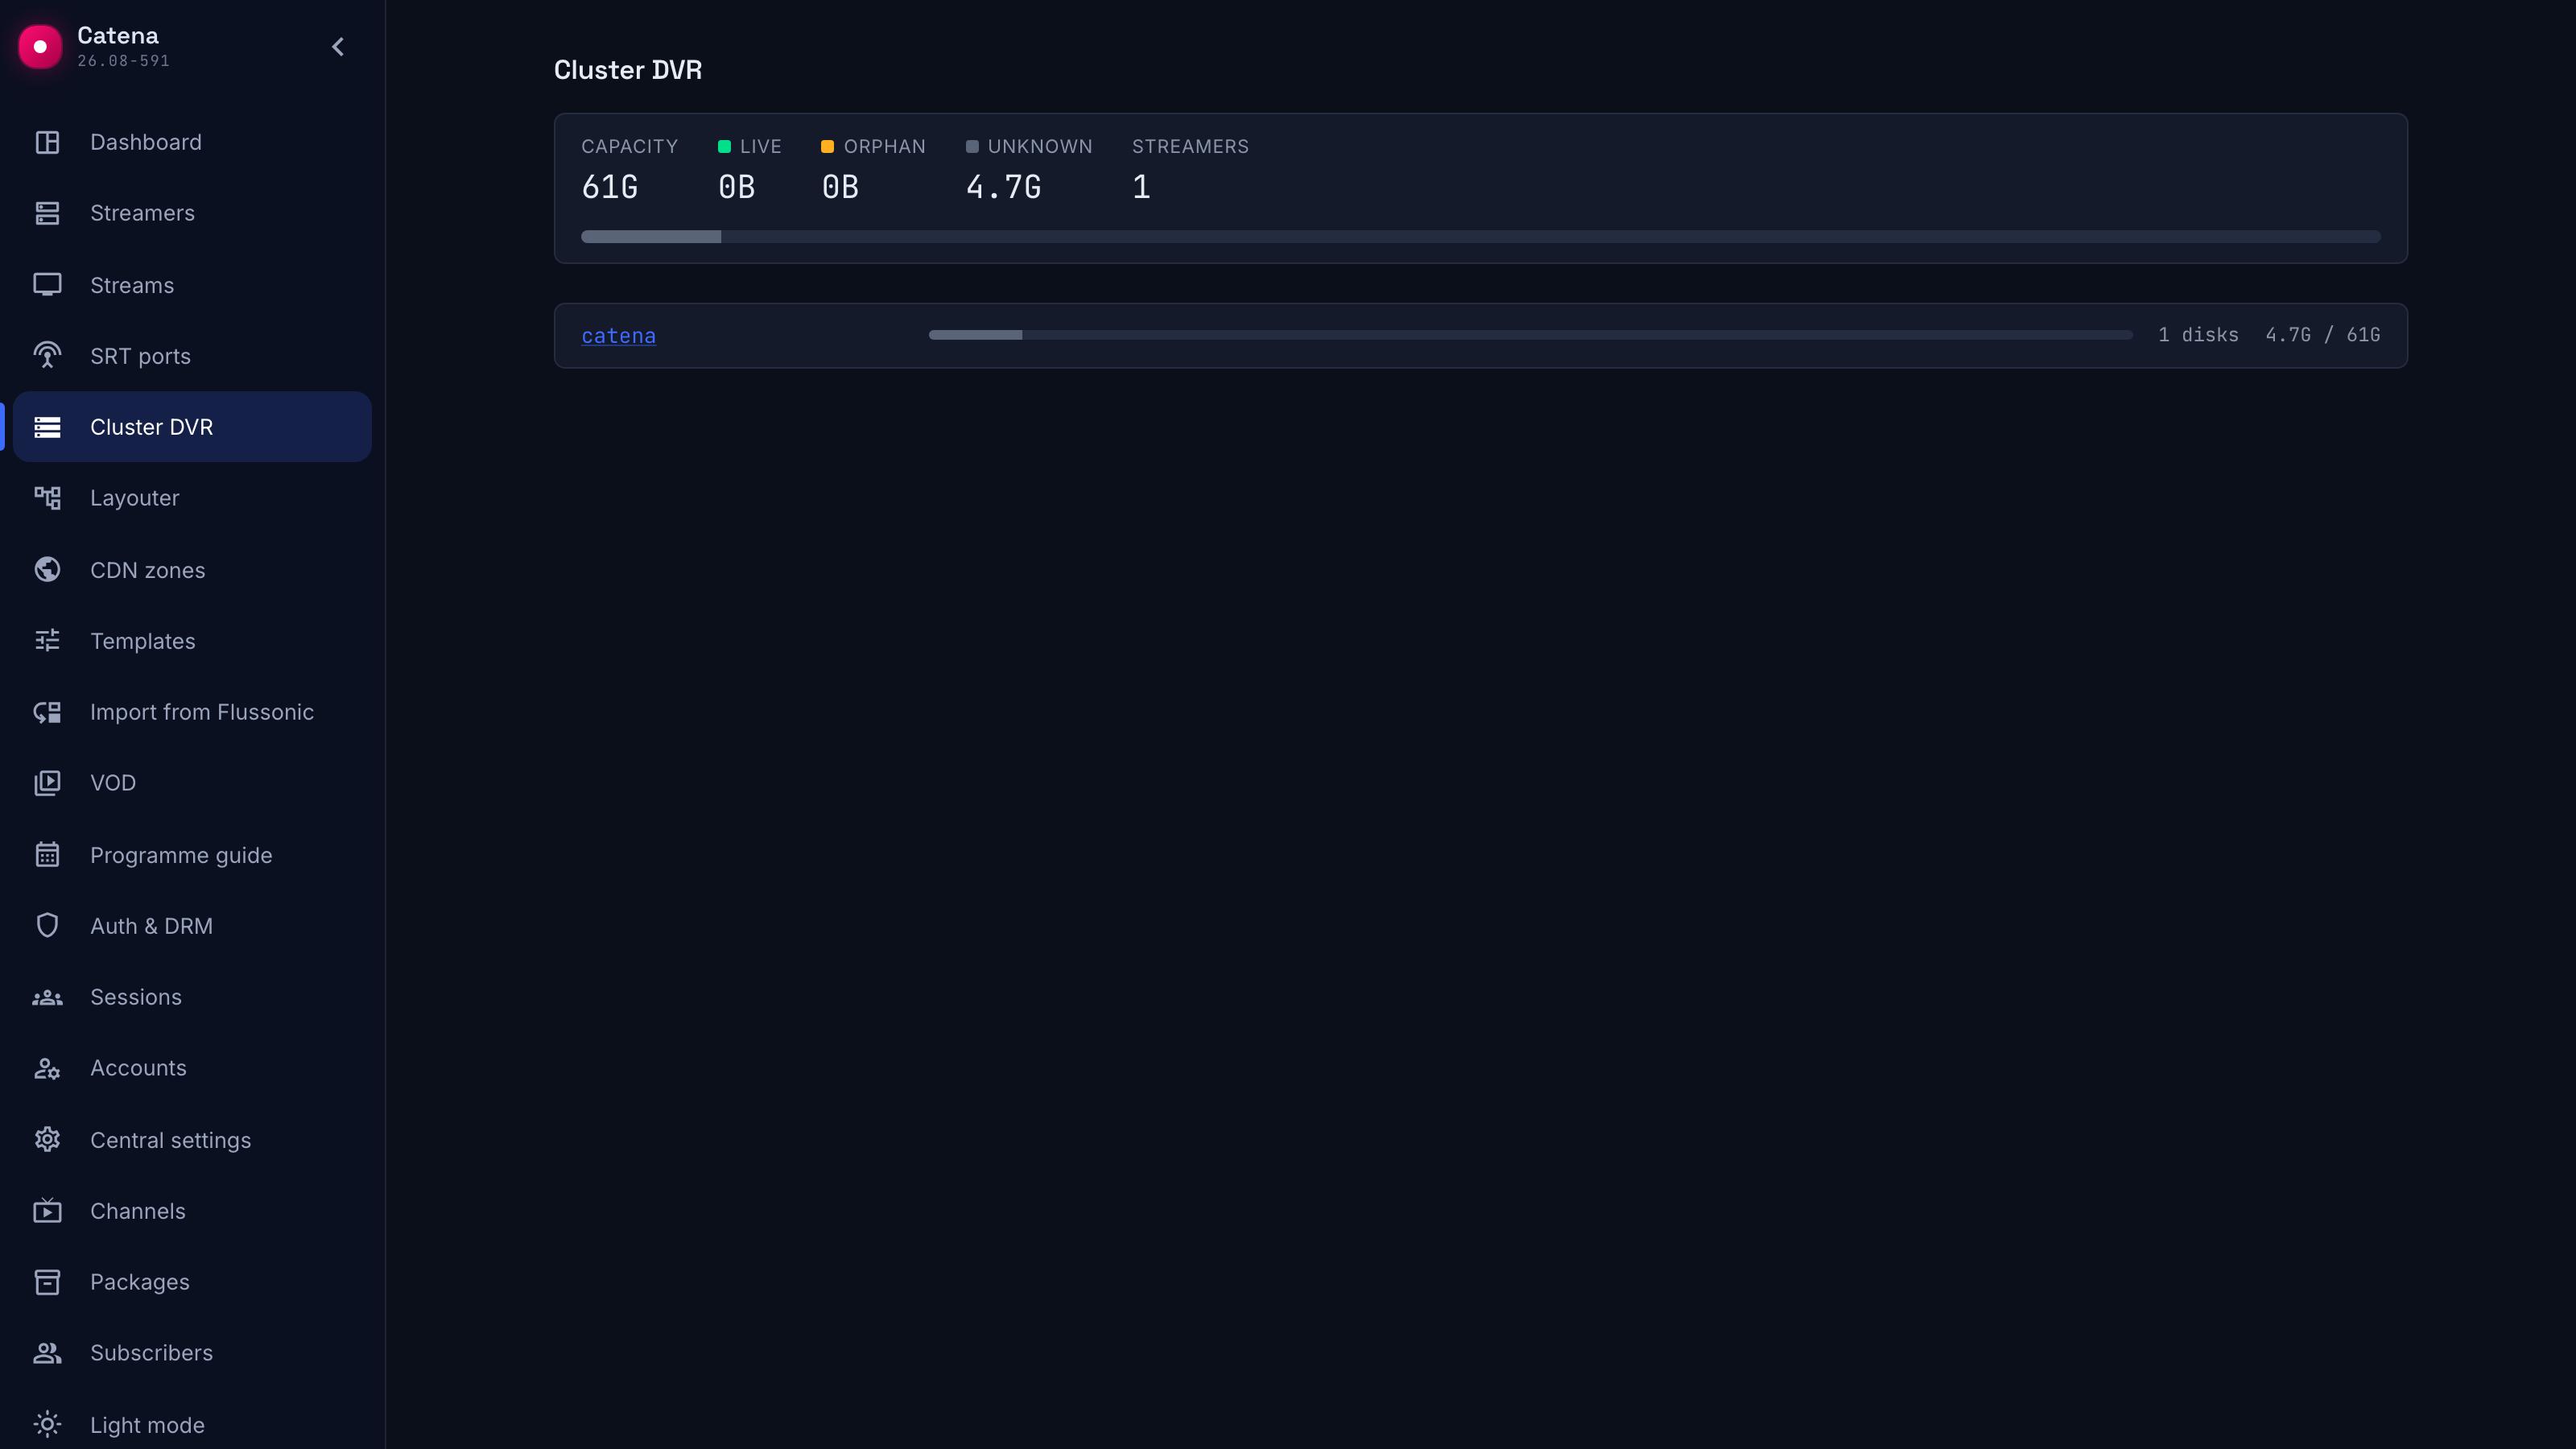
Task: Click the Auth & DRM shield icon
Action: (x=47, y=926)
